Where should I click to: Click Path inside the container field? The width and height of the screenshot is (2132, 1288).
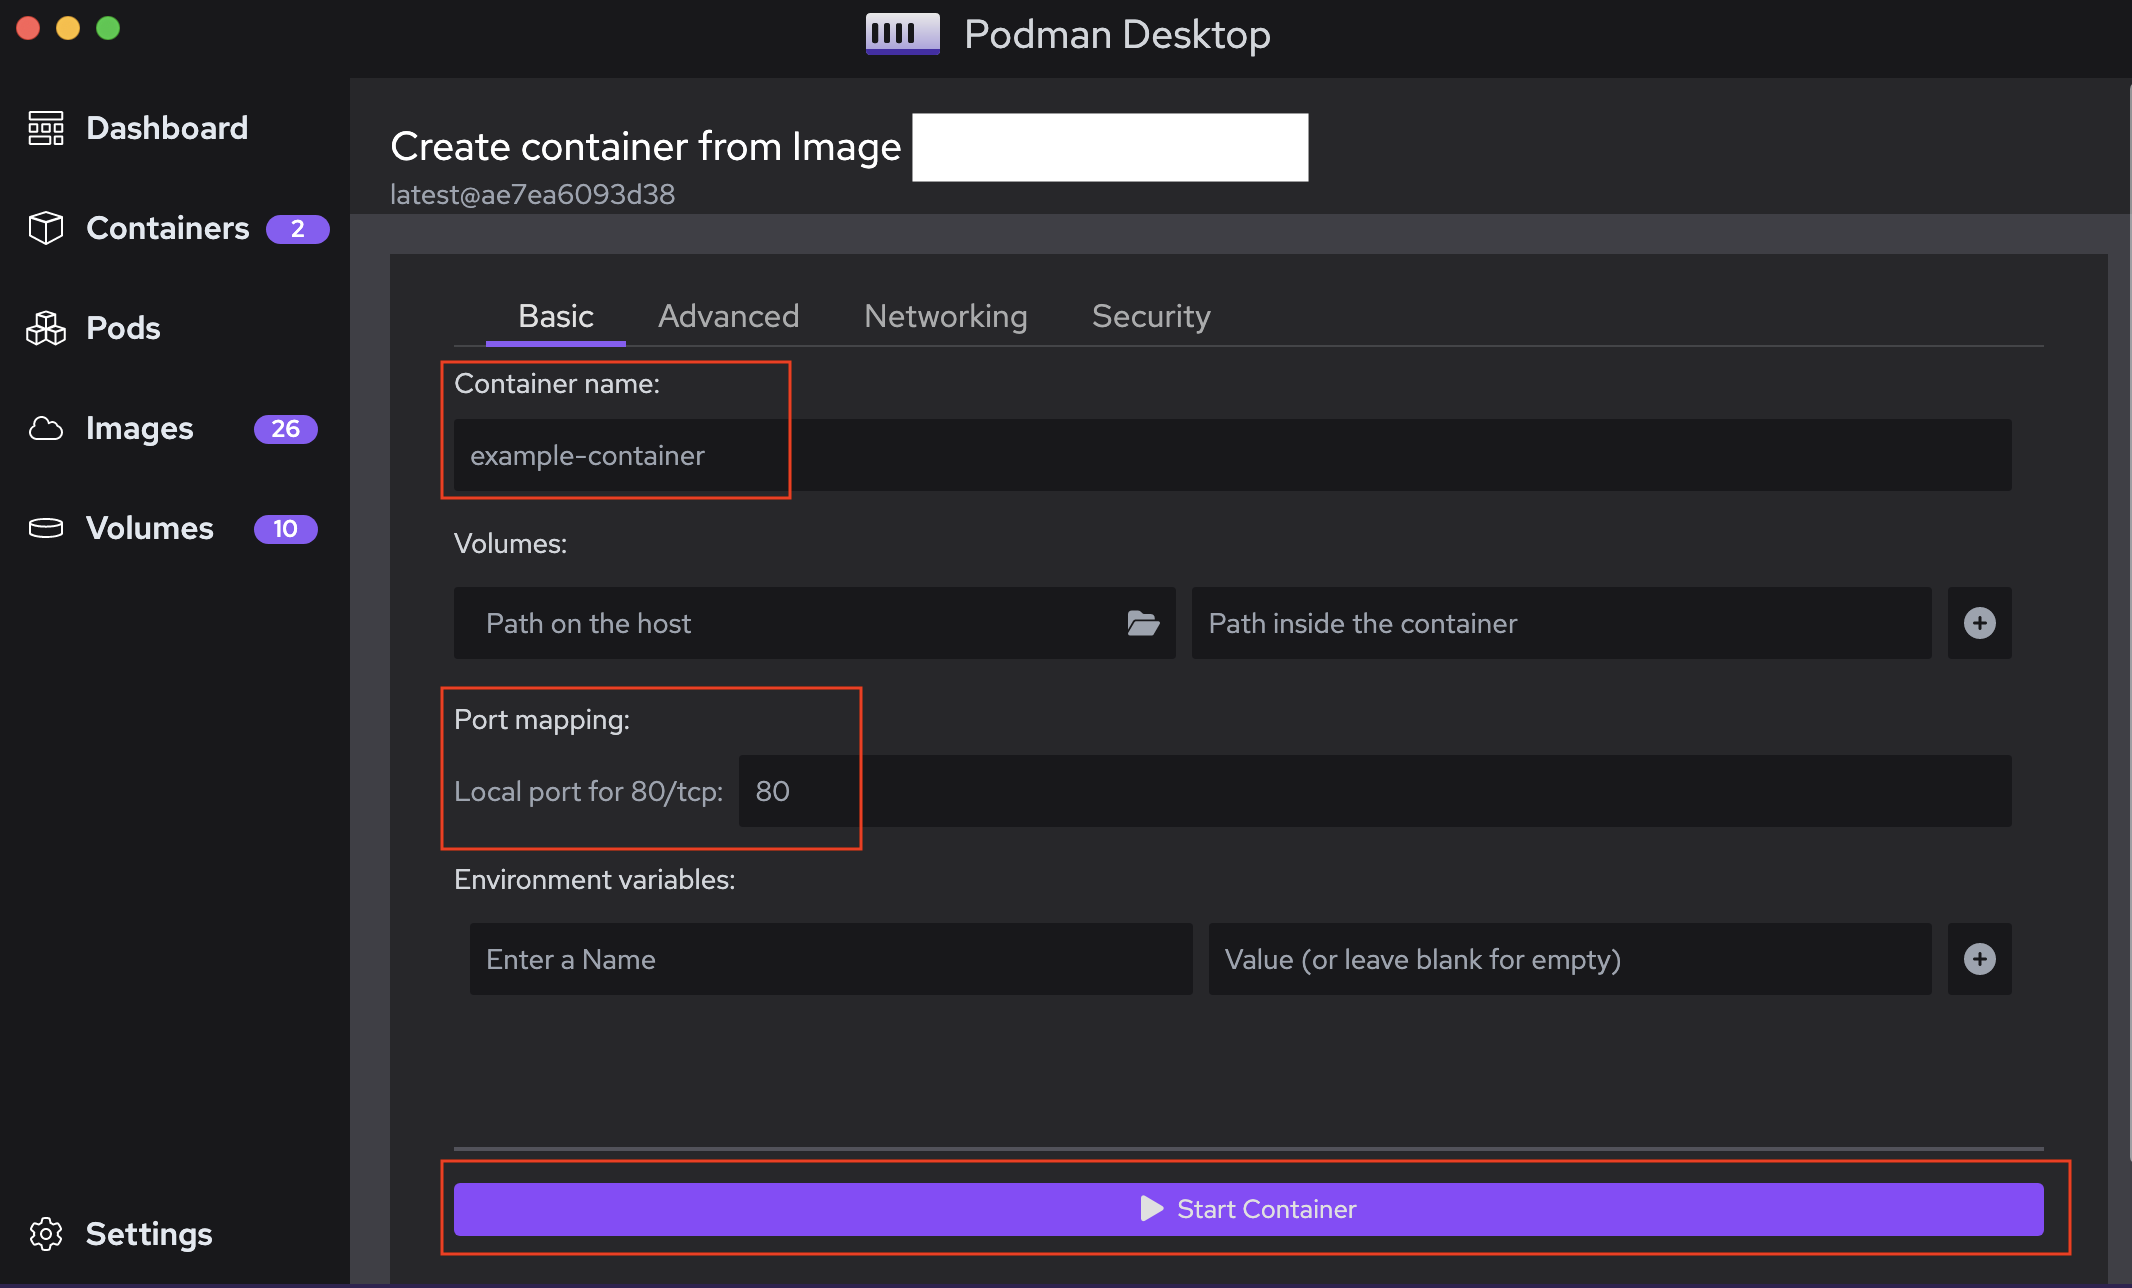pos(1560,623)
